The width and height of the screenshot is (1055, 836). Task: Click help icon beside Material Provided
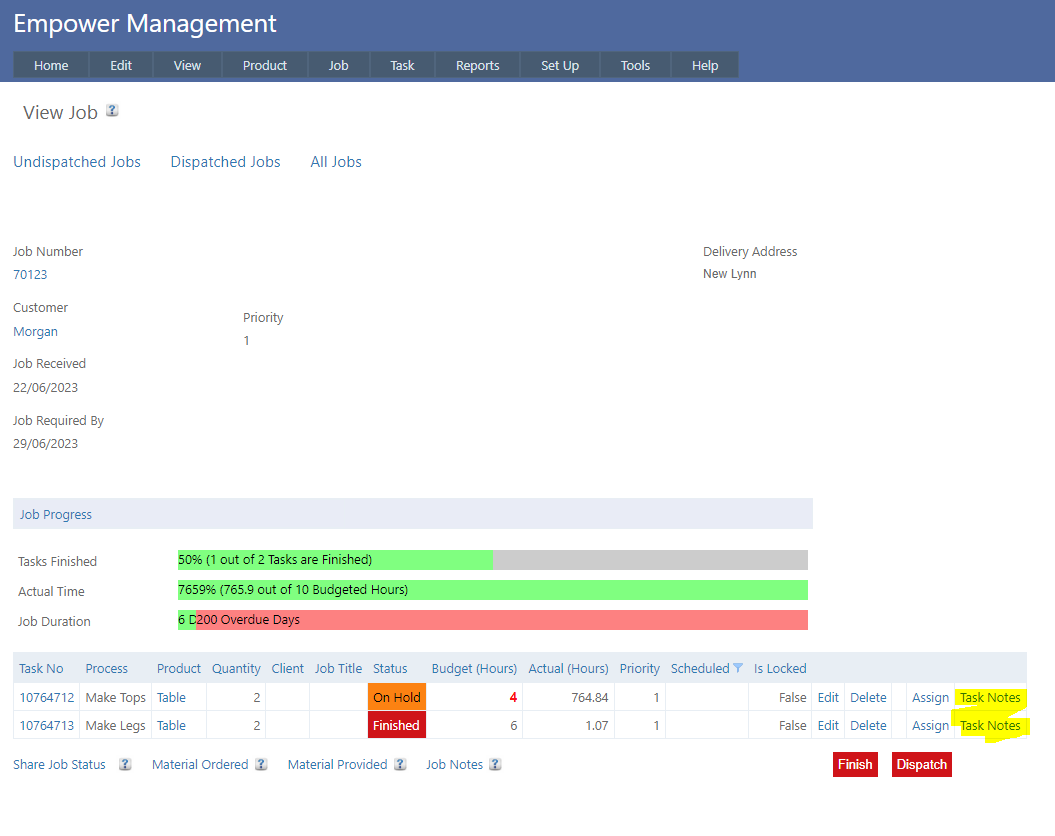(x=400, y=765)
